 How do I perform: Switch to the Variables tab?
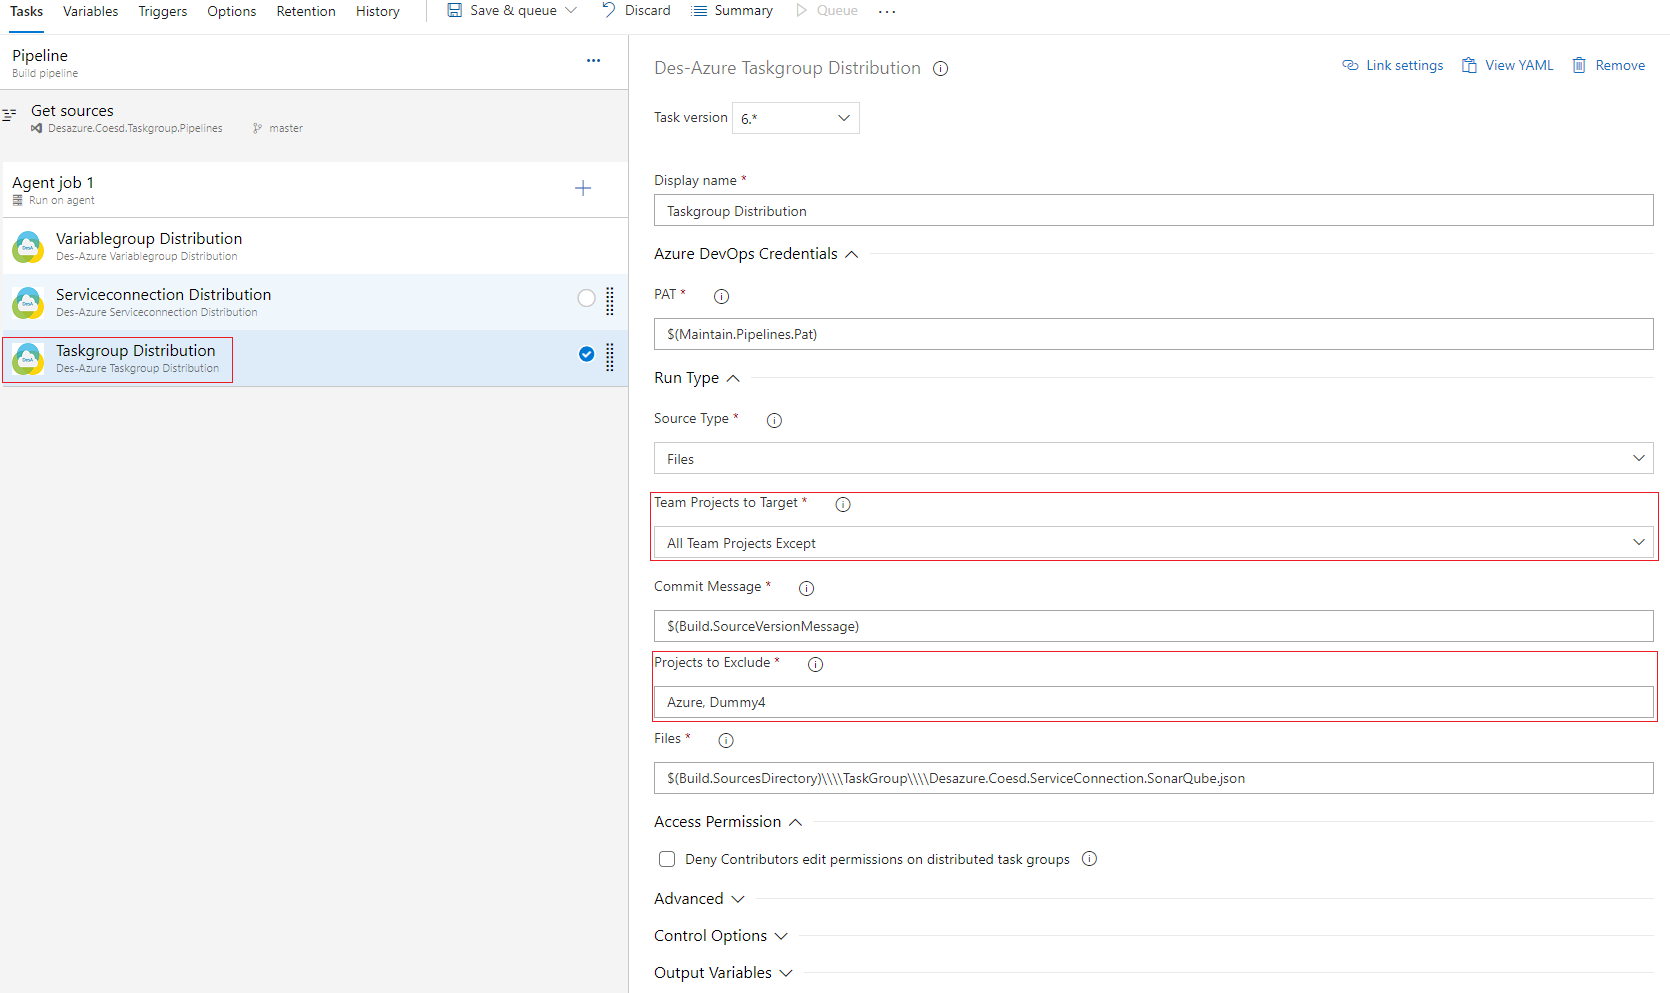coord(90,11)
